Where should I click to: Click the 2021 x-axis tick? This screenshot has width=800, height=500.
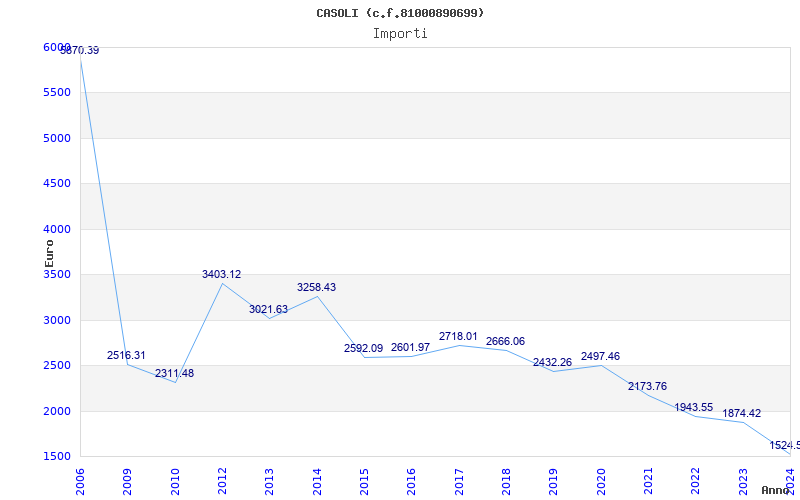[x=648, y=482]
